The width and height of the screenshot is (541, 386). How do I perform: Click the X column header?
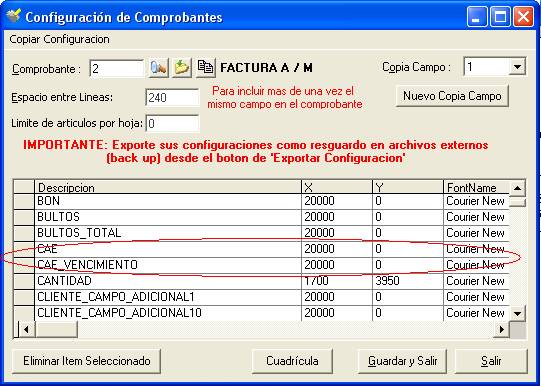[x=337, y=187]
